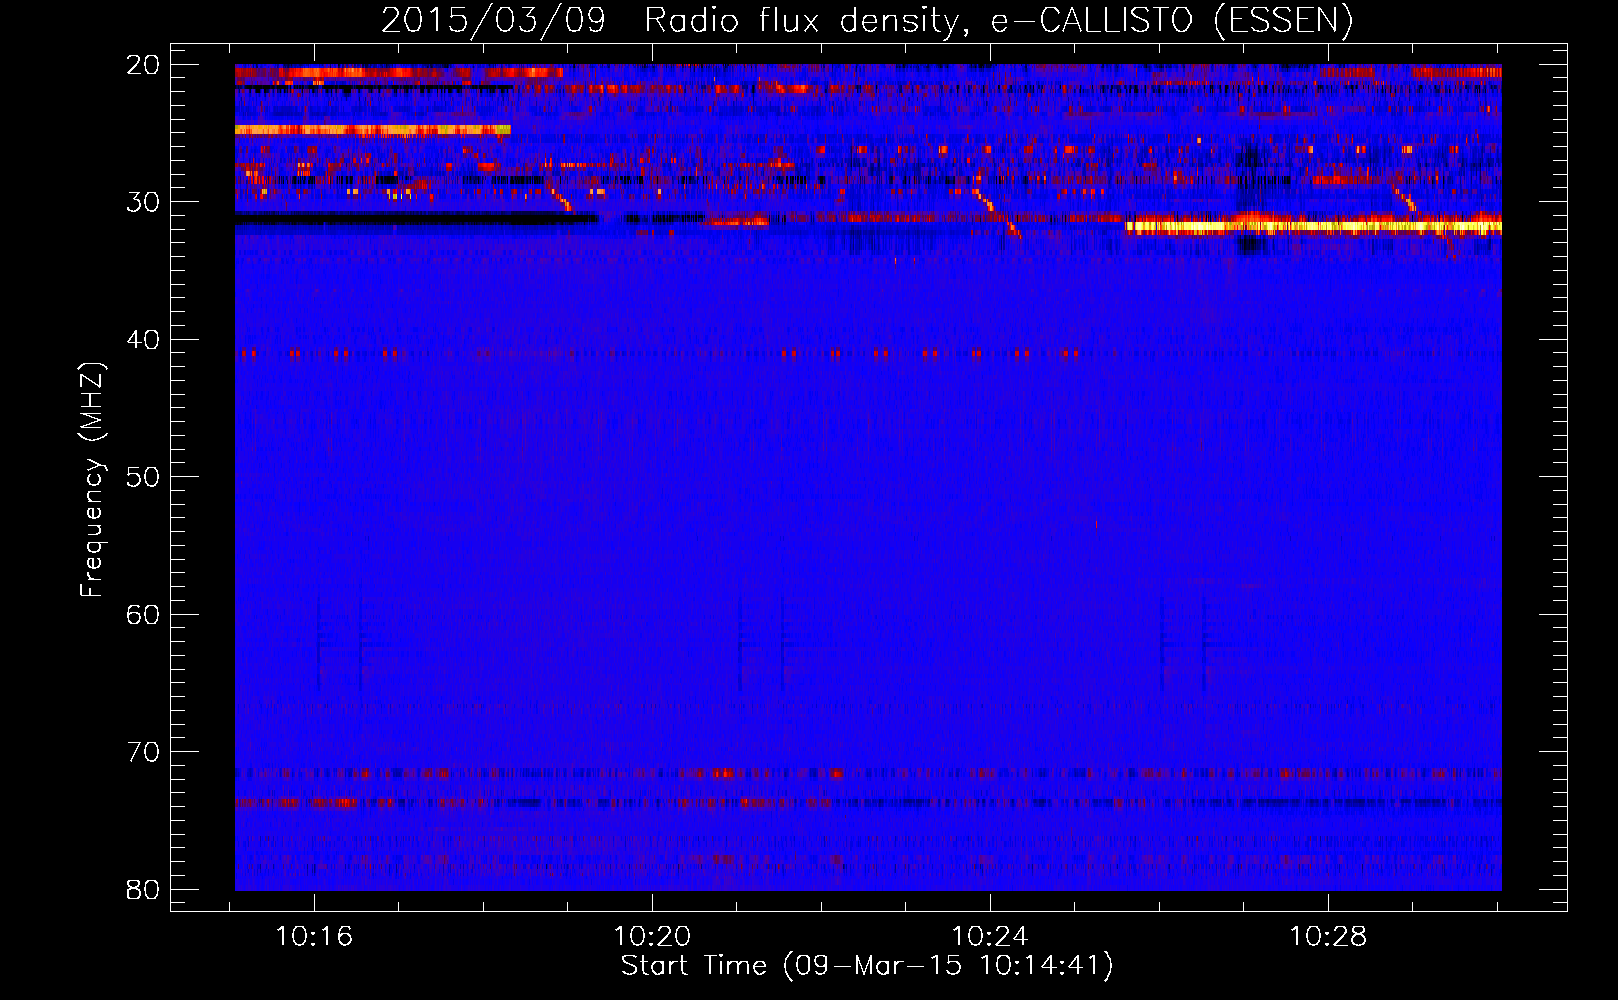Click the 50 frequency tick label
Image resolution: width=1618 pixels, height=1000 pixels.
[x=143, y=477]
